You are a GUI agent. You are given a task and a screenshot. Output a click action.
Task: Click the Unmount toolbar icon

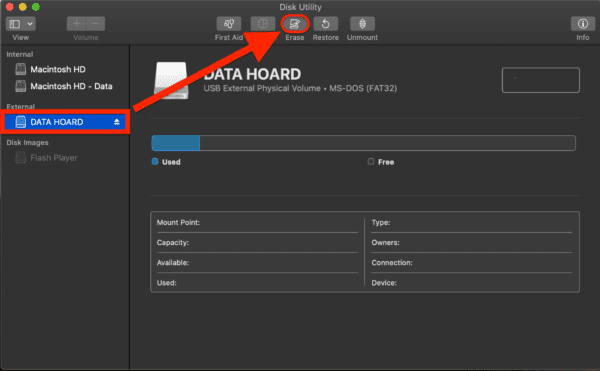(362, 24)
